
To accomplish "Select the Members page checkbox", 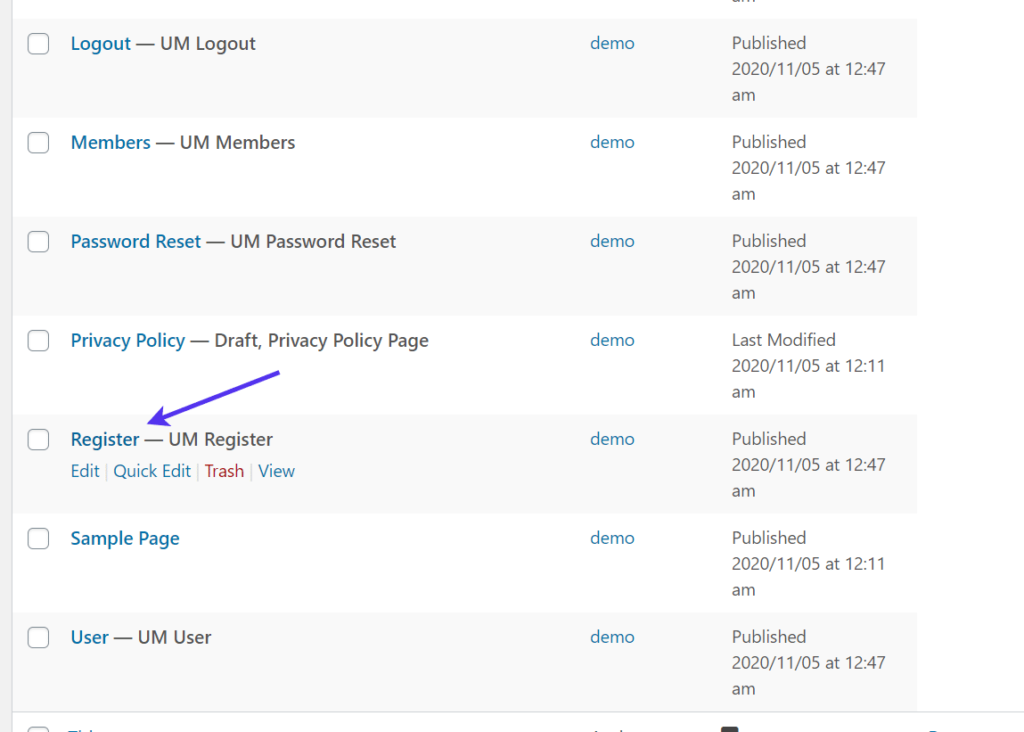I will pos(38,143).
